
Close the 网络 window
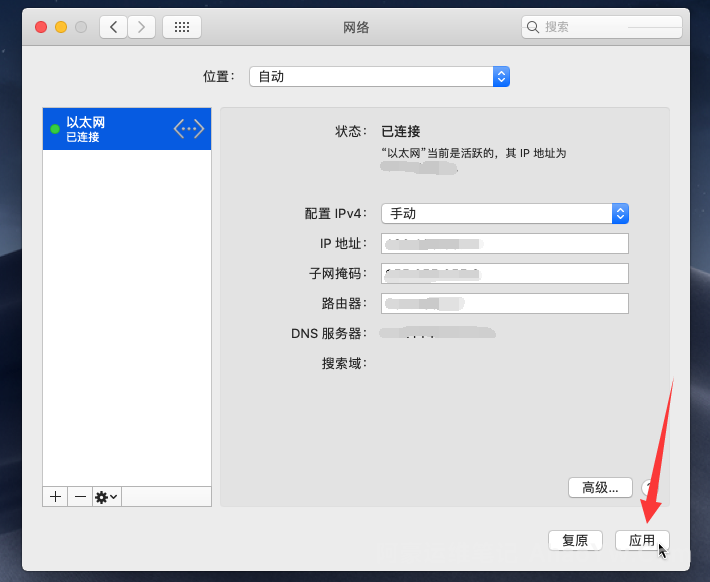tap(41, 27)
